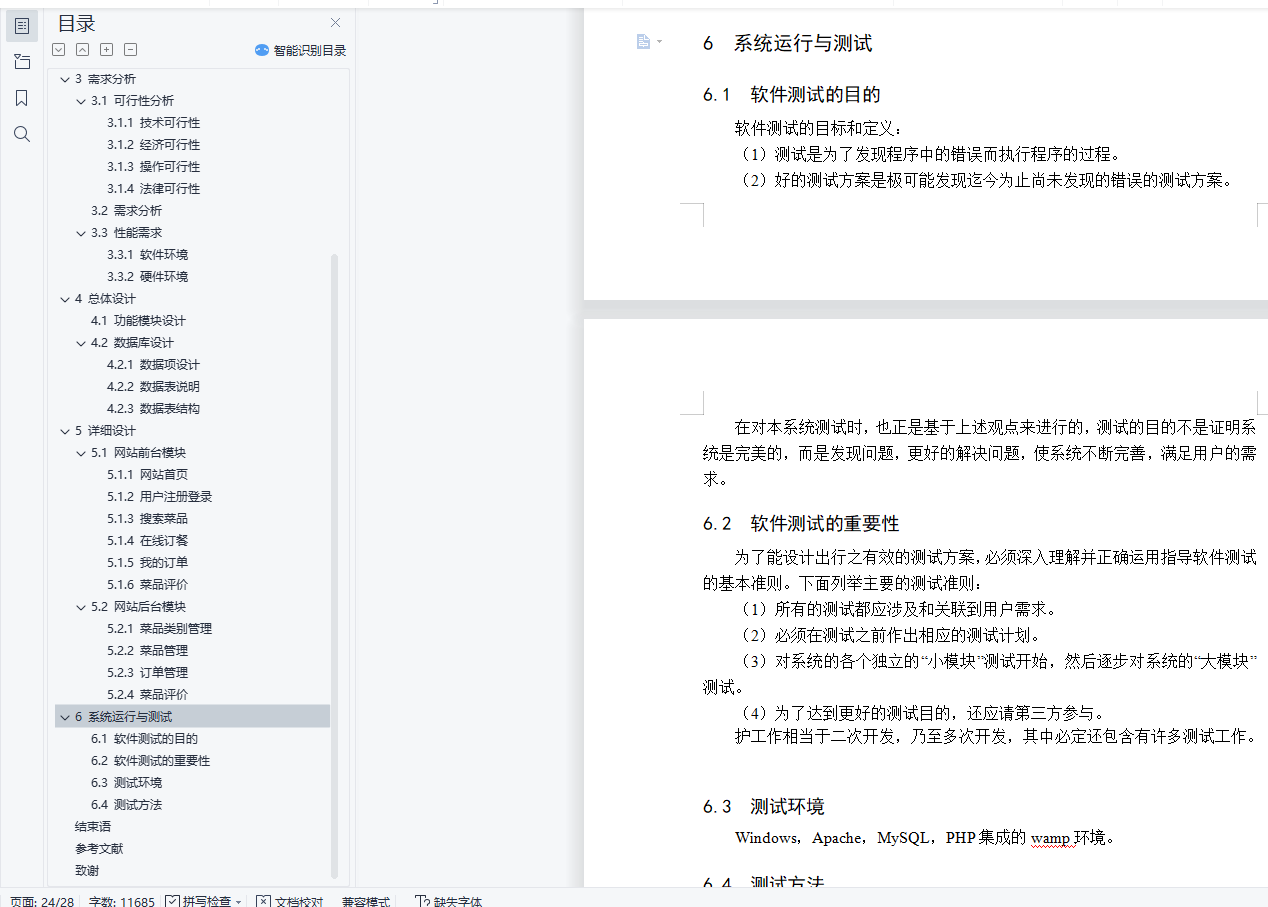
Task: Click 页面: 24/28 in status bar
Action: click(42, 902)
